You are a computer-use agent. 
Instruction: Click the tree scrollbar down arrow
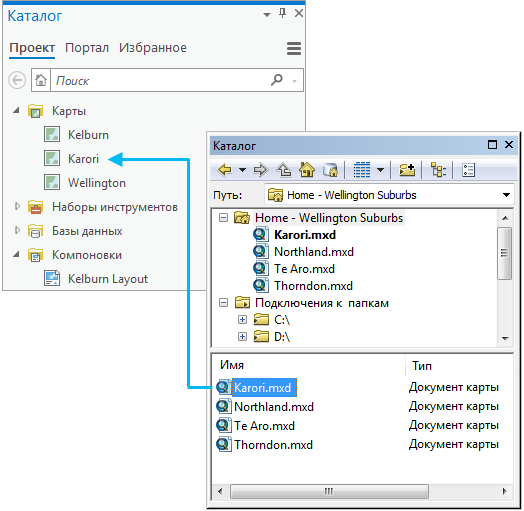click(x=505, y=339)
